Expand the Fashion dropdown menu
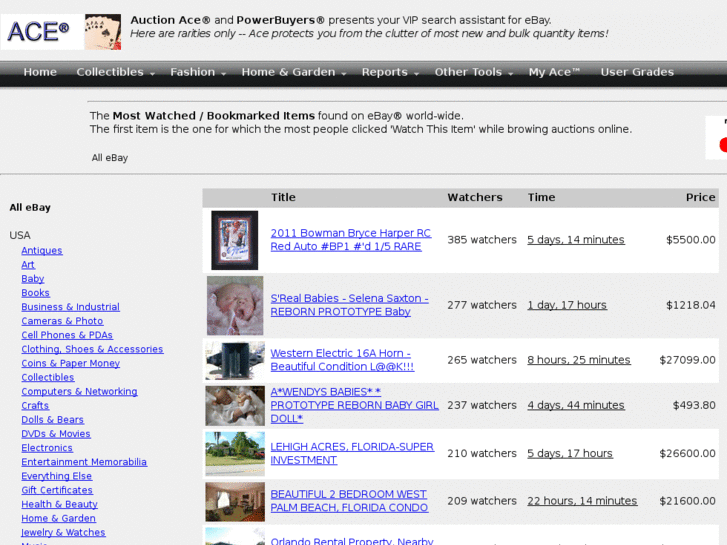Image resolution: width=727 pixels, height=545 pixels. pyautogui.click(x=198, y=72)
